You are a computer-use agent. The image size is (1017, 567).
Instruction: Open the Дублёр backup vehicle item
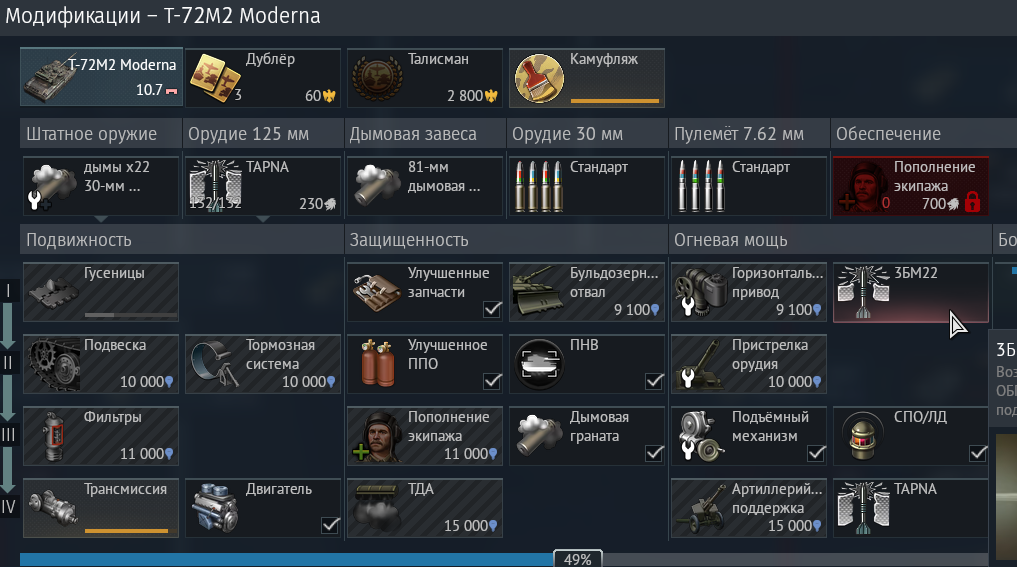tap(263, 77)
